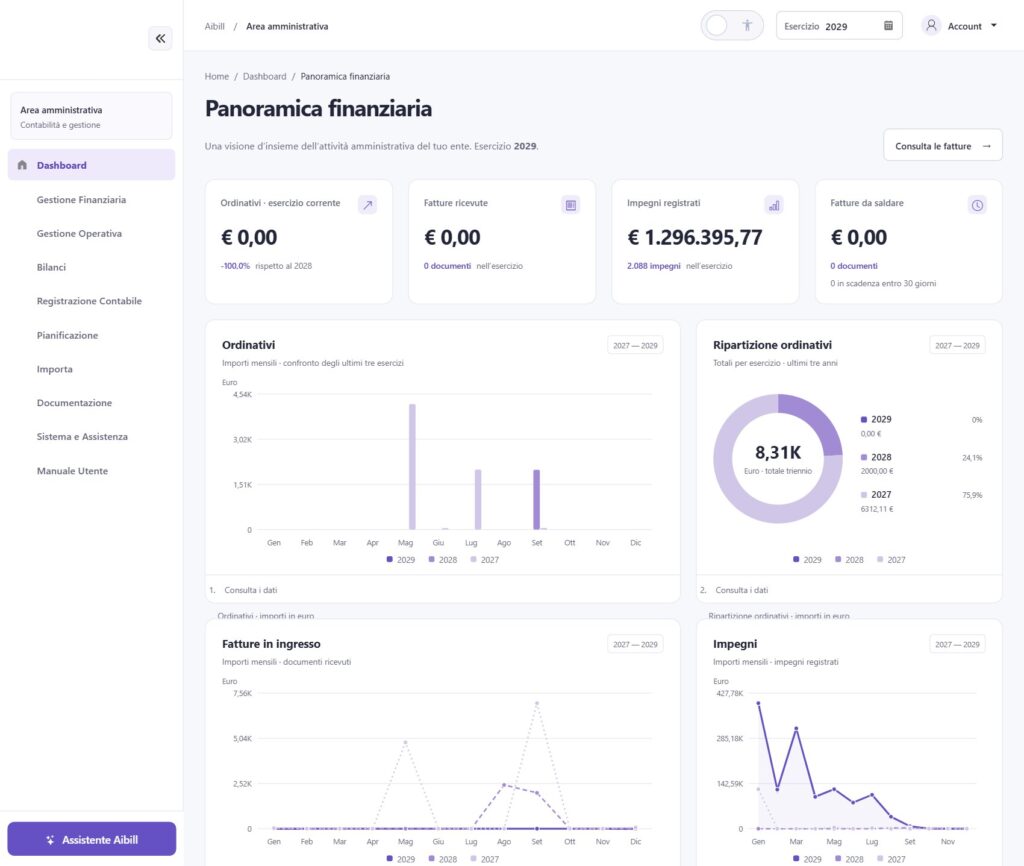Open Pianificazione in the sidebar

[67, 335]
